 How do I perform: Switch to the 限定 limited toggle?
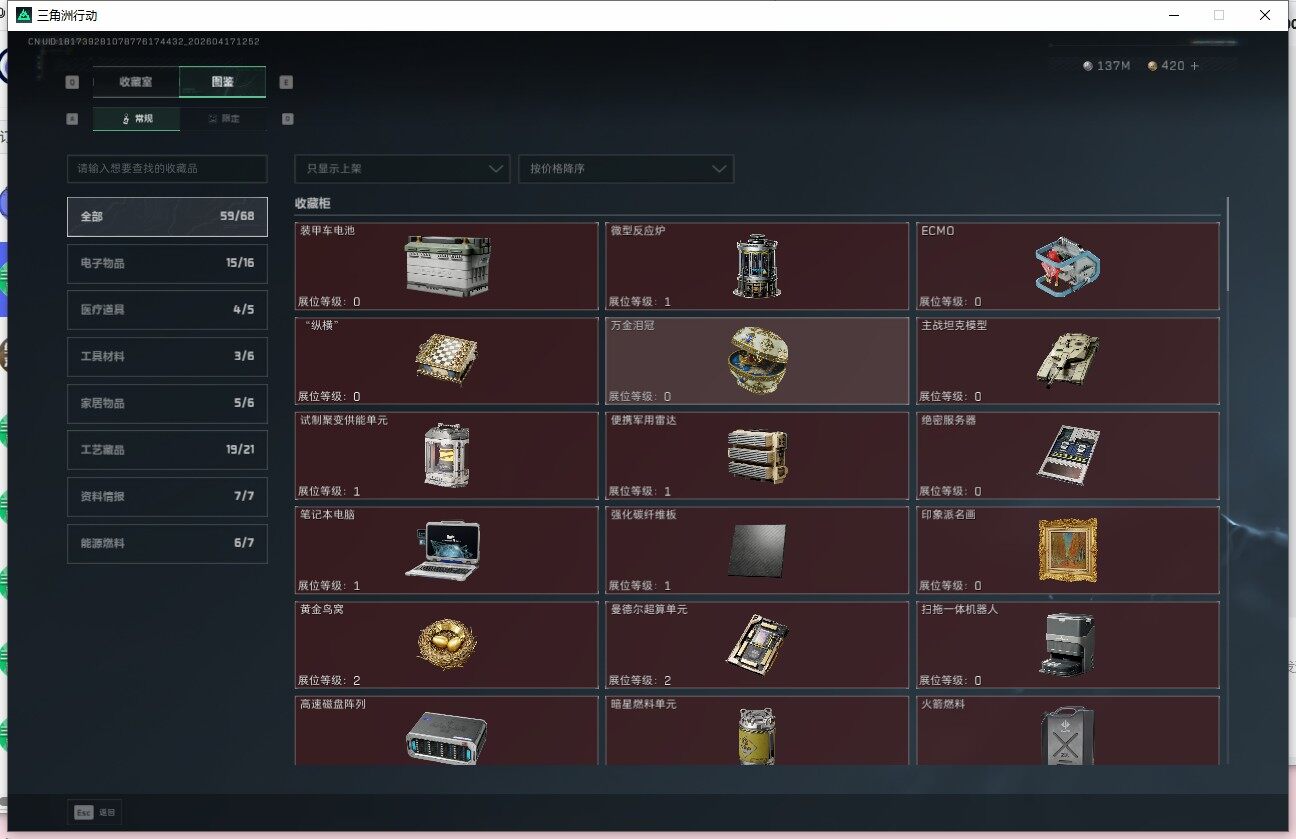[223, 119]
